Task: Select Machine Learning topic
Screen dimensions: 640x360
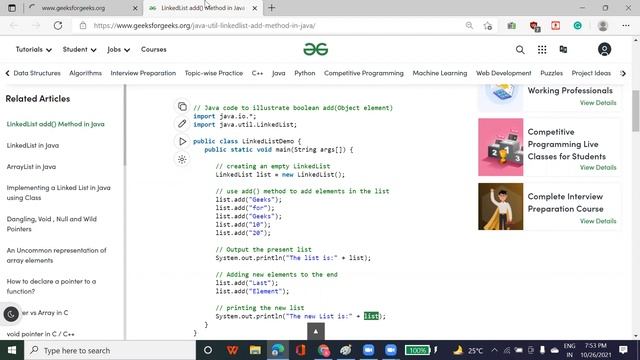Action: click(440, 73)
